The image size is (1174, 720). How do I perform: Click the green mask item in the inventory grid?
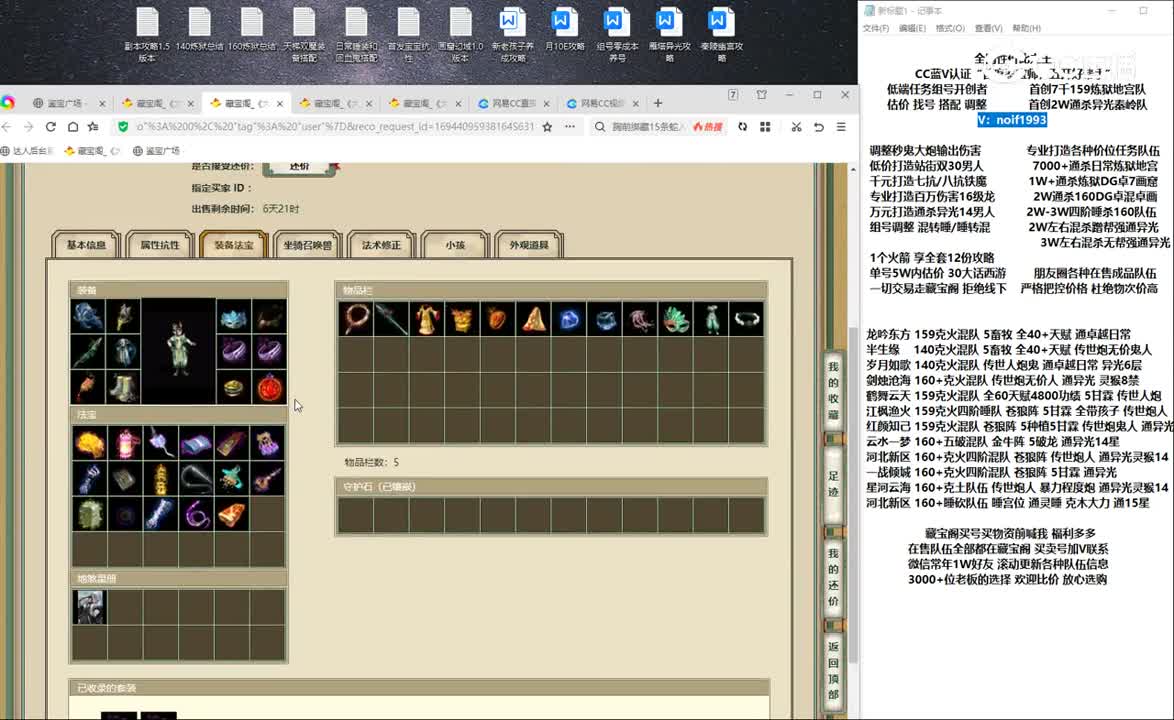click(675, 320)
